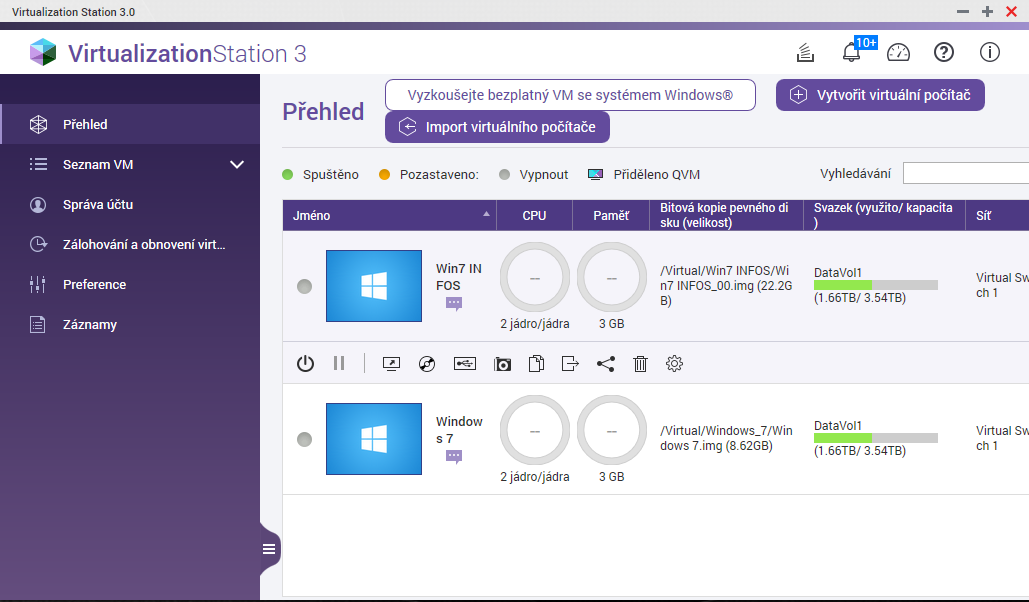Click Windows 7 DataVol1 usage bar

point(875,438)
